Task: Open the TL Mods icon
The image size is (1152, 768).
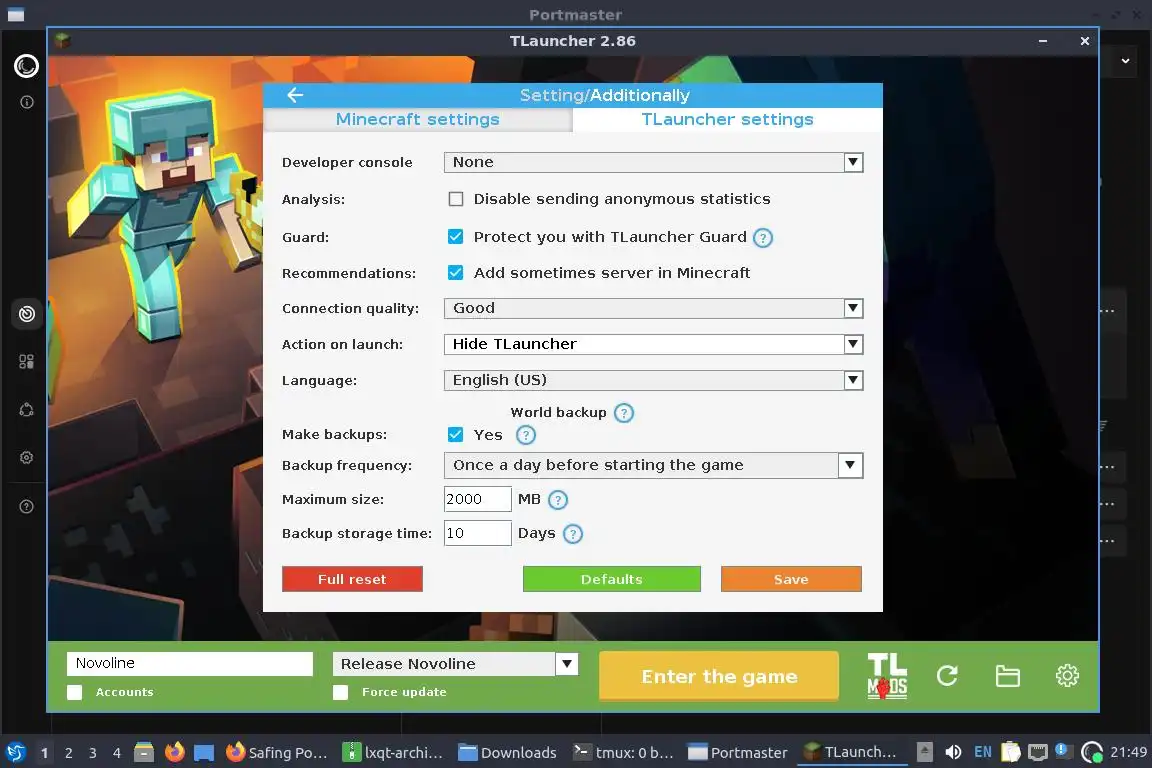Action: tap(888, 675)
